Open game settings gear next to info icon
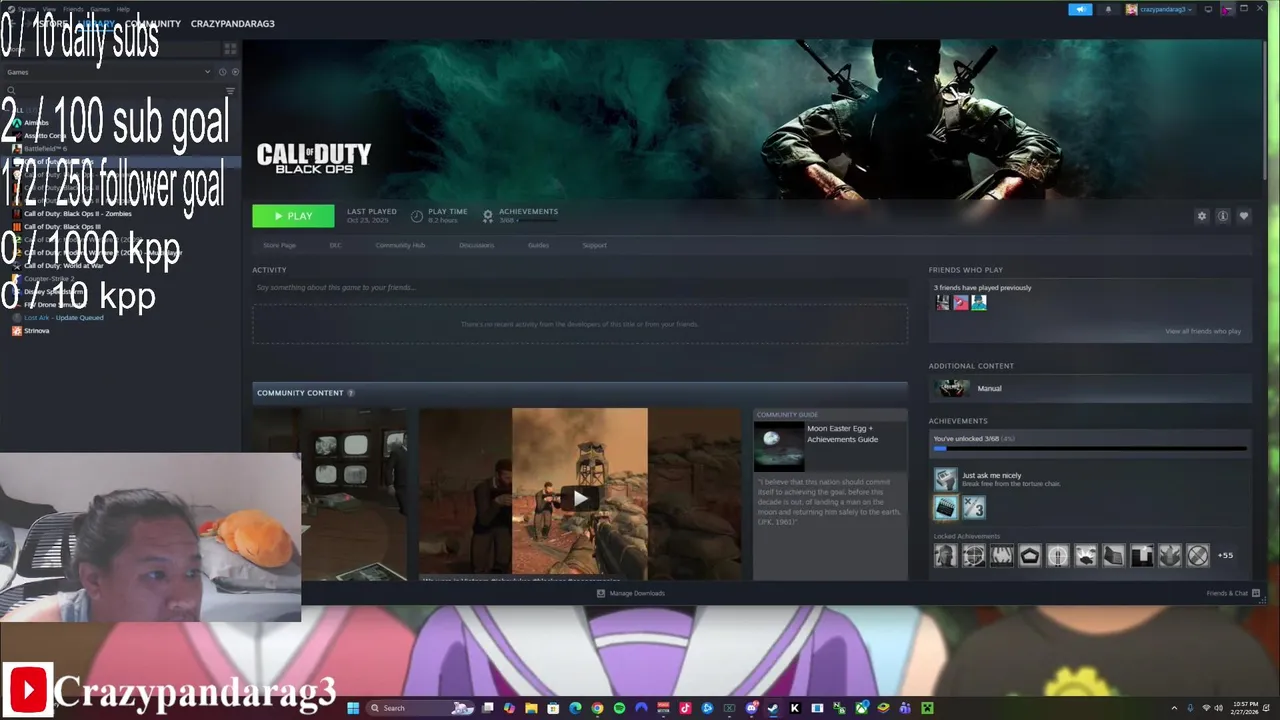The height and width of the screenshot is (720, 1280). pyautogui.click(x=1202, y=216)
